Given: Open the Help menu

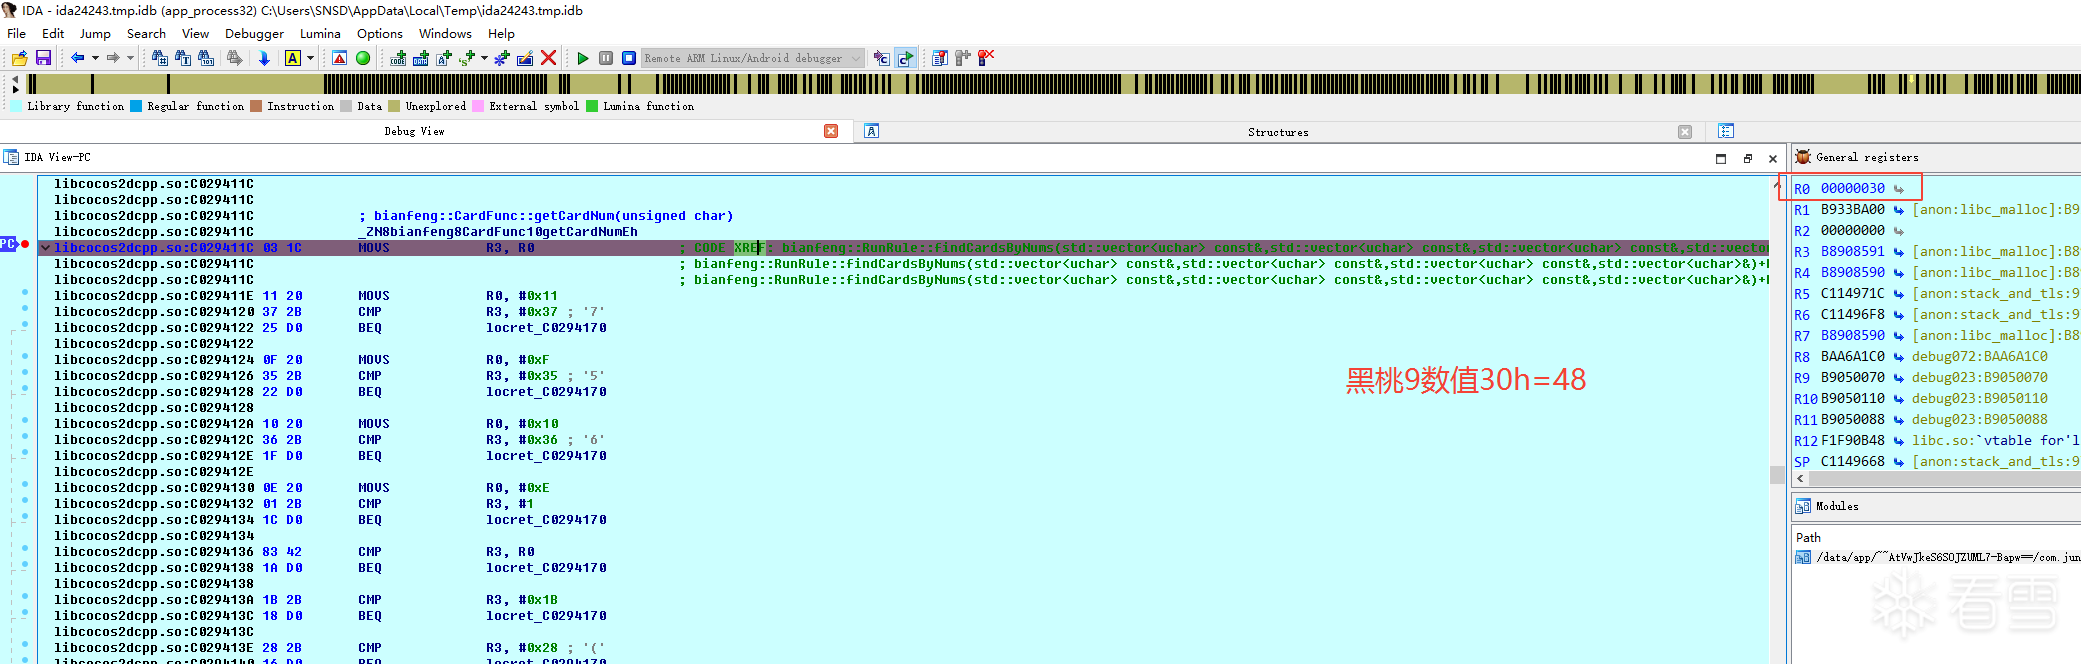Looking at the screenshot, I should (x=501, y=33).
